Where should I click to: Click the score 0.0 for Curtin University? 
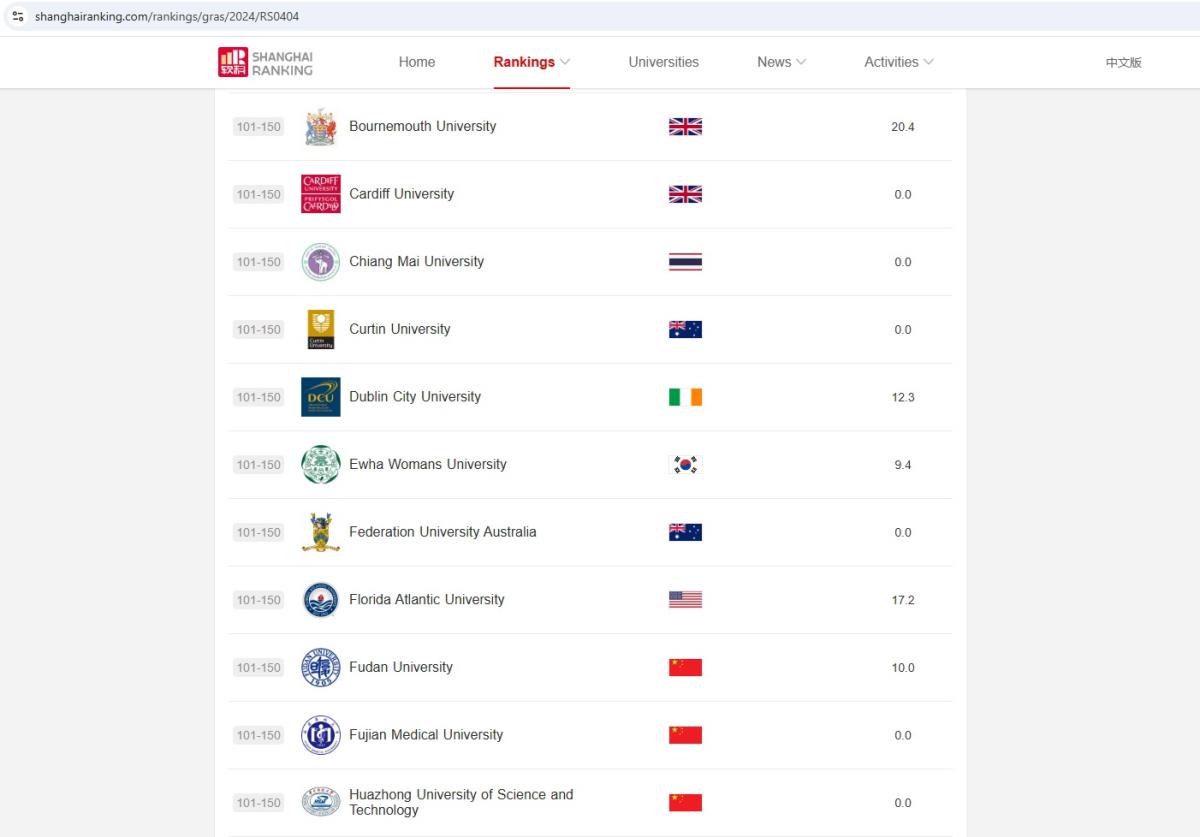point(903,329)
